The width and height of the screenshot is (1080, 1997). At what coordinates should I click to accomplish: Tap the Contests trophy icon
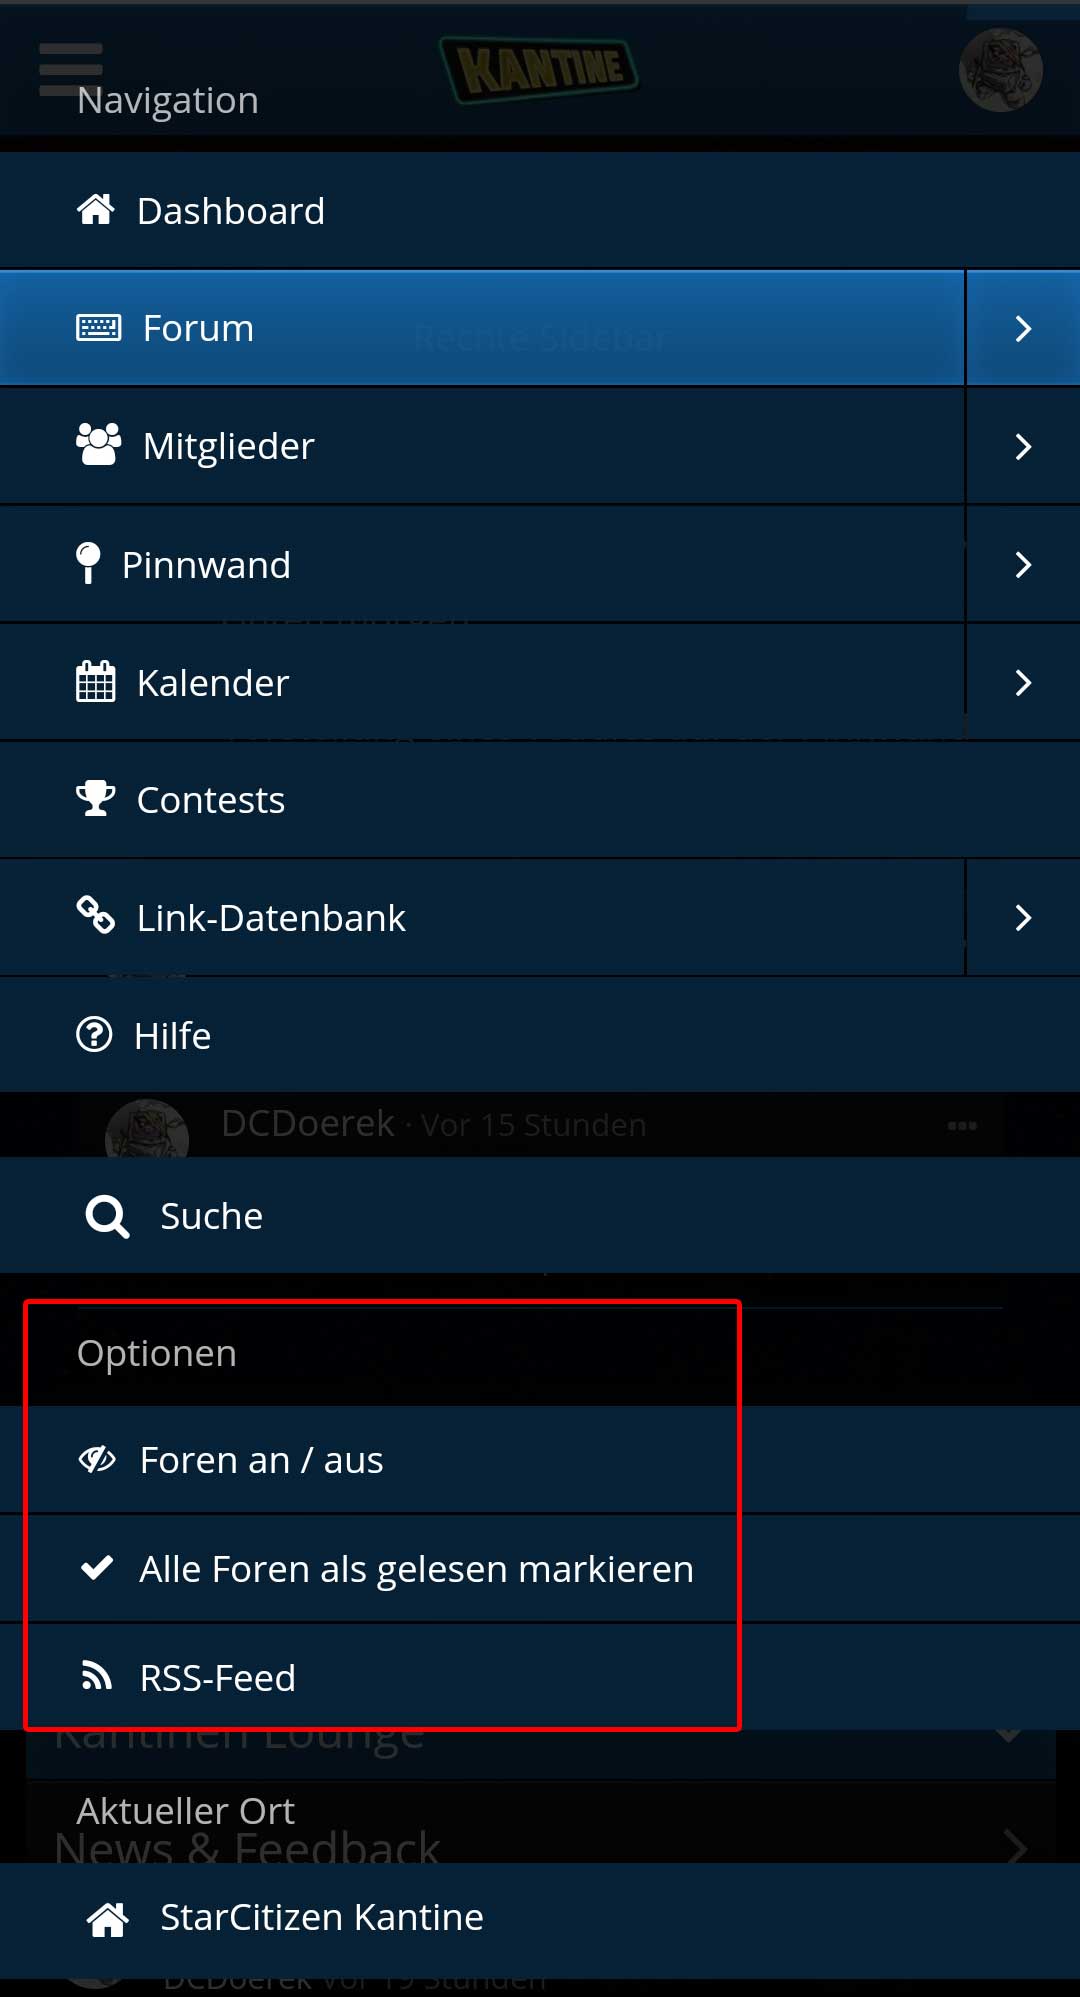click(x=96, y=799)
